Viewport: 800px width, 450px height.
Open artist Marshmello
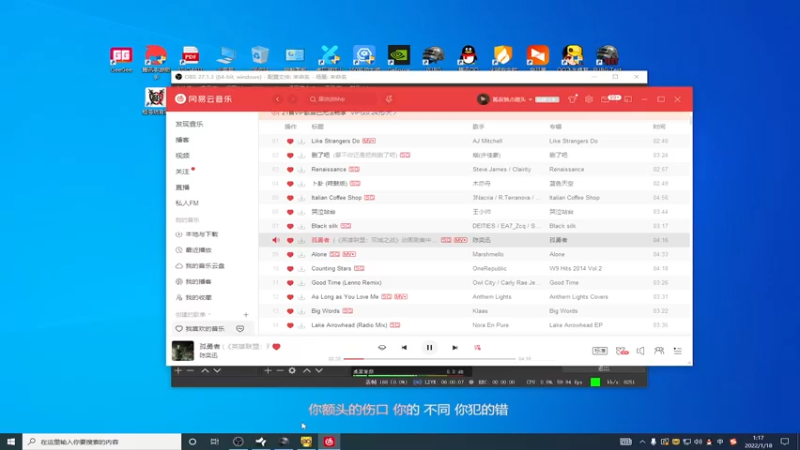click(x=488, y=254)
